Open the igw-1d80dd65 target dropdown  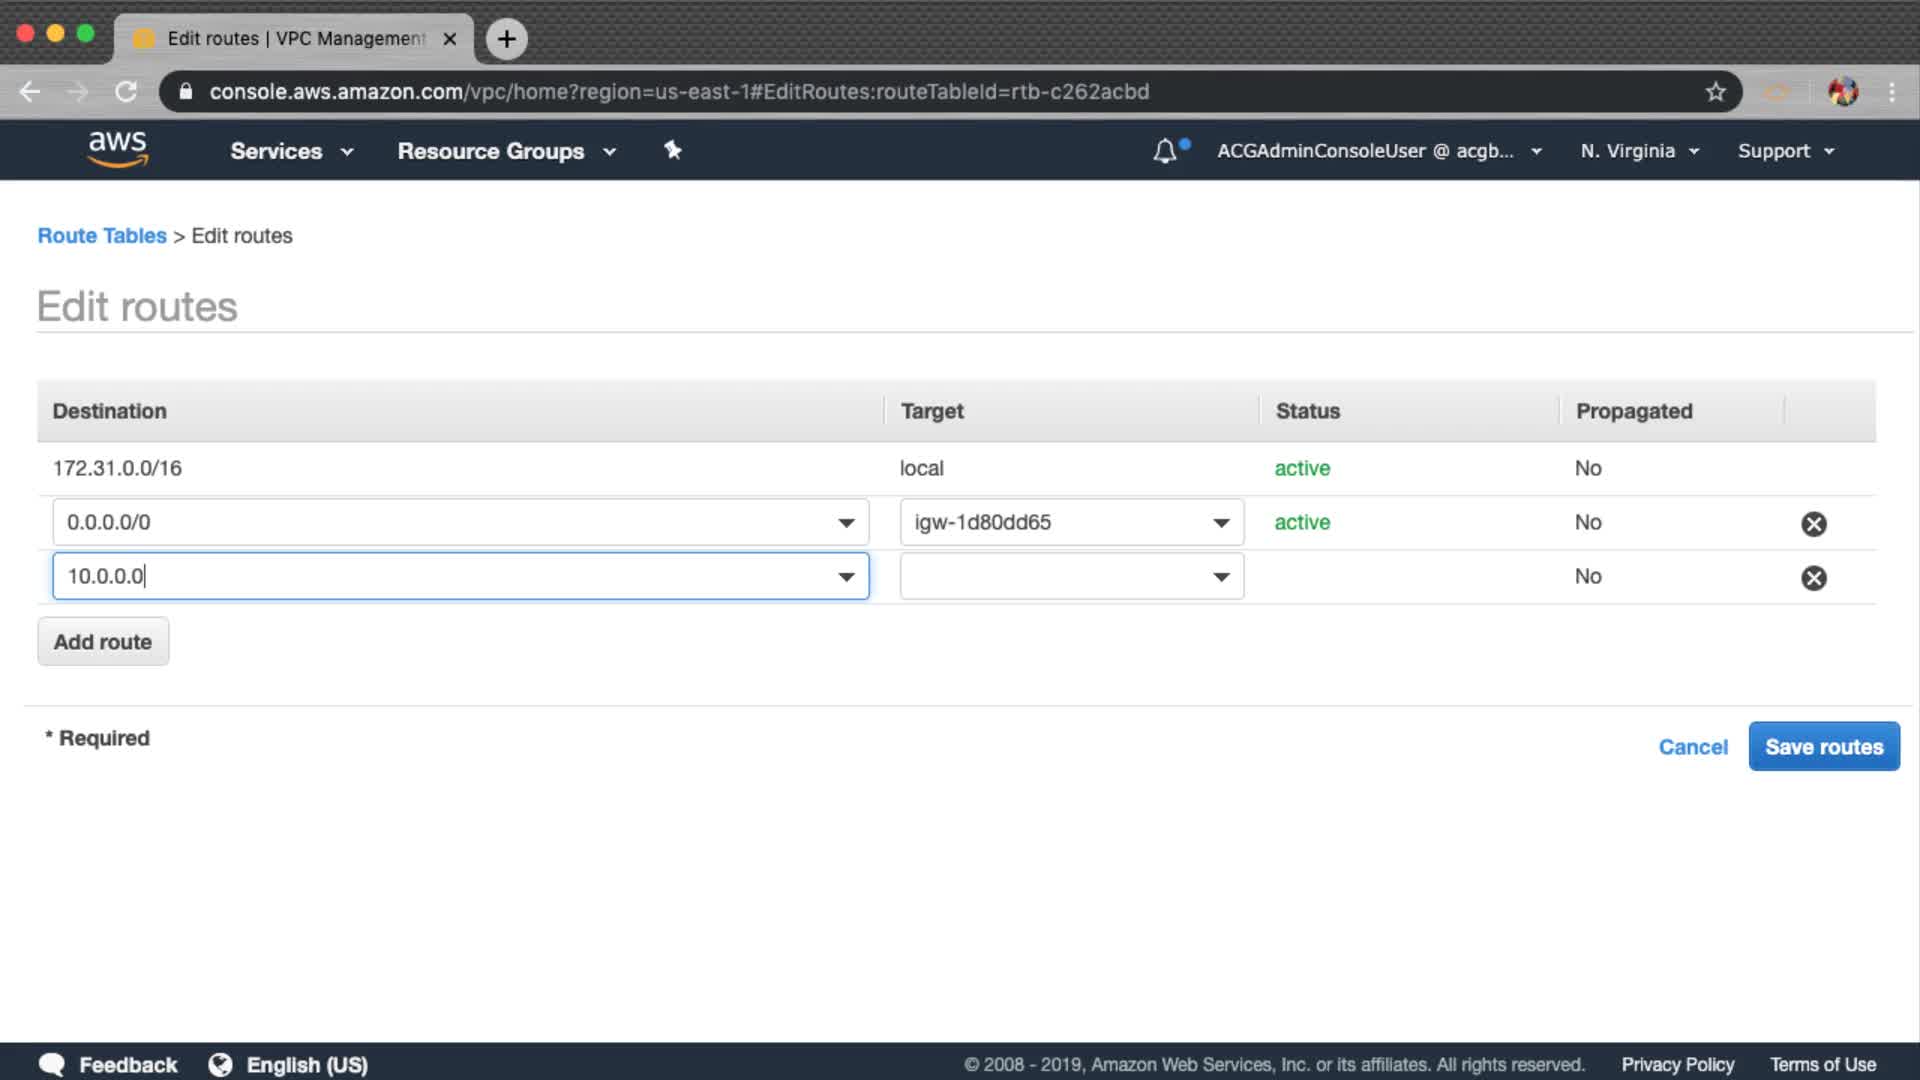[1221, 523]
